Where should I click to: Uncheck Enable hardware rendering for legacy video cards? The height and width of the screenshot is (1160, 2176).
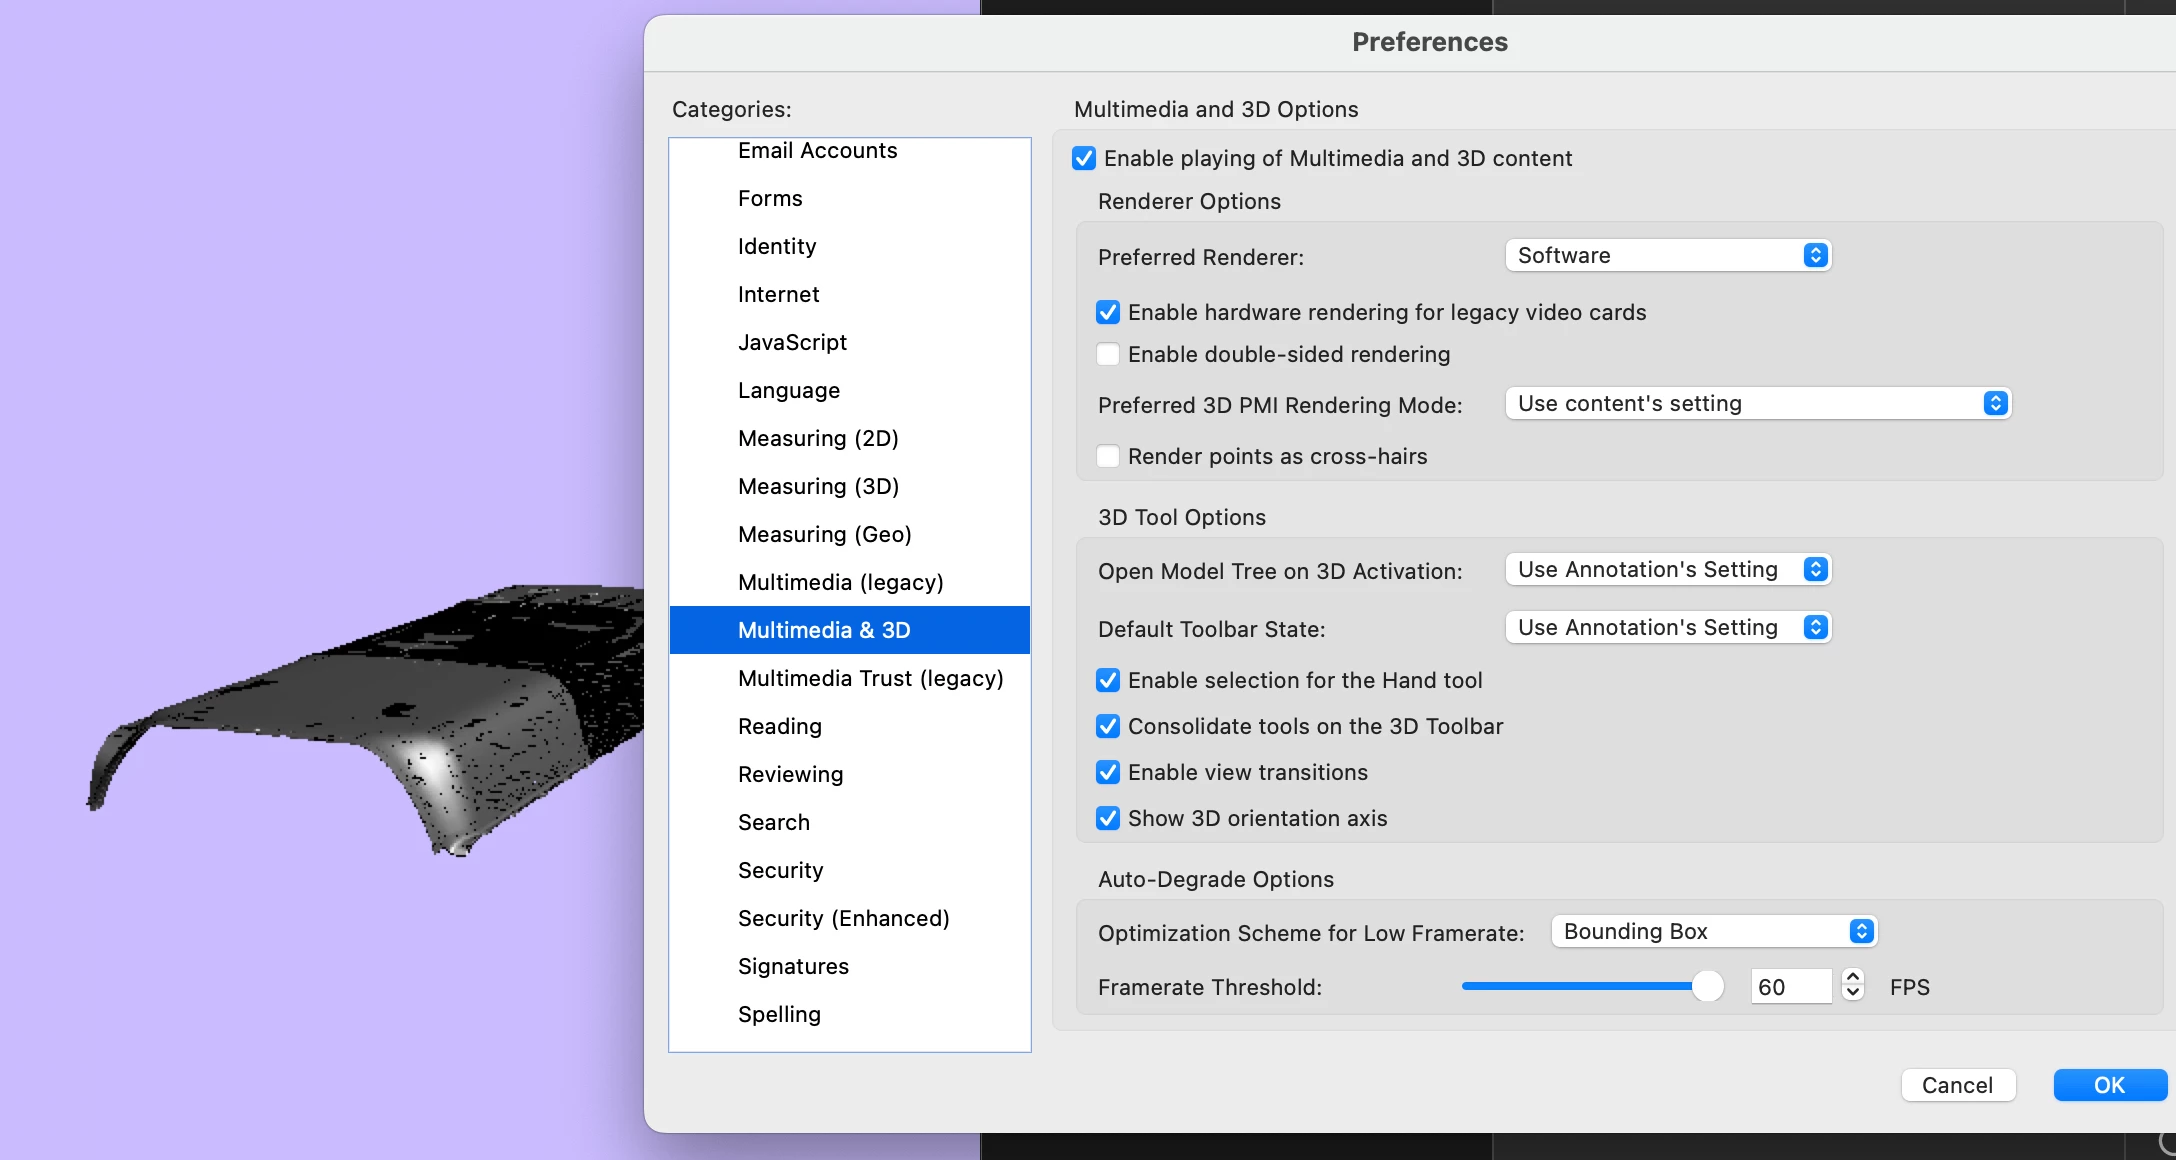tap(1108, 312)
